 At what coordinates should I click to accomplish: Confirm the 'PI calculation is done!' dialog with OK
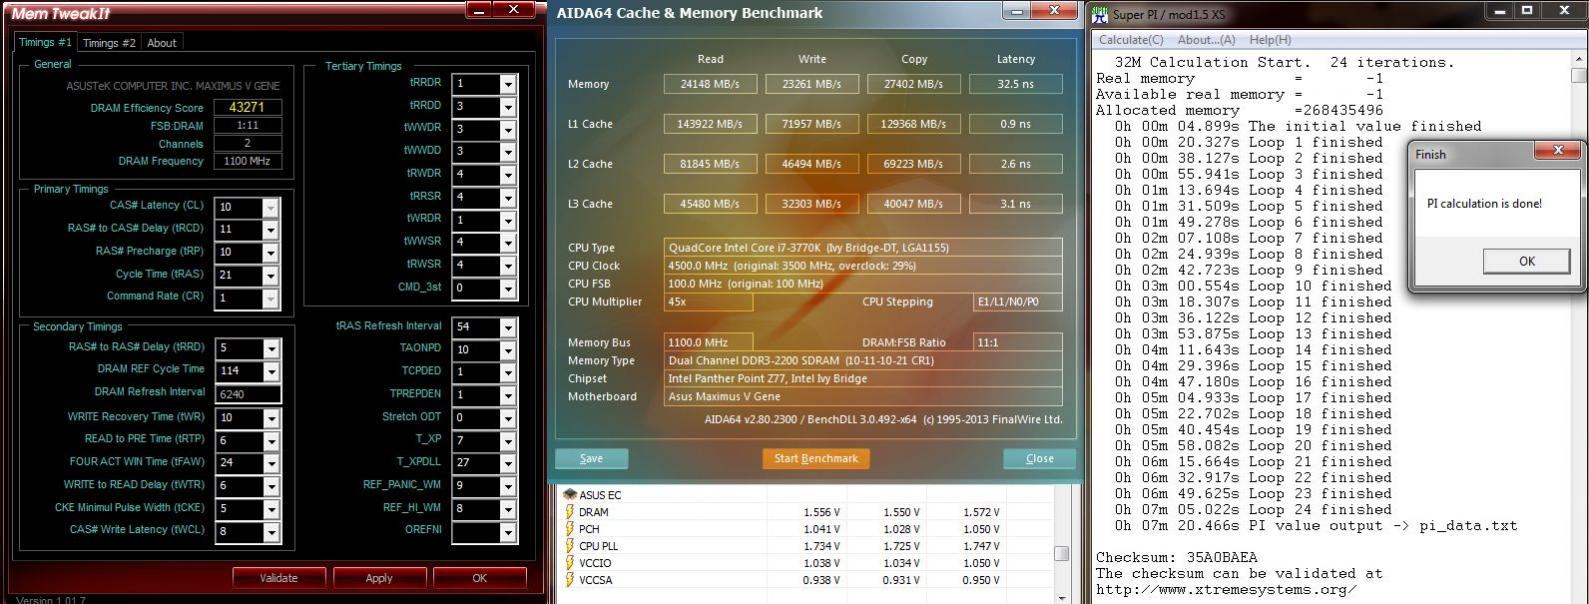click(1526, 261)
